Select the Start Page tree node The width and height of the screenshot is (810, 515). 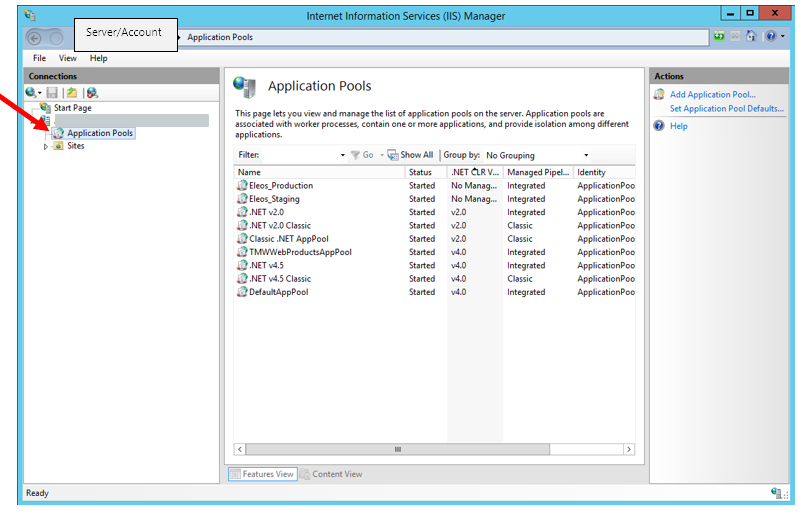click(x=73, y=108)
